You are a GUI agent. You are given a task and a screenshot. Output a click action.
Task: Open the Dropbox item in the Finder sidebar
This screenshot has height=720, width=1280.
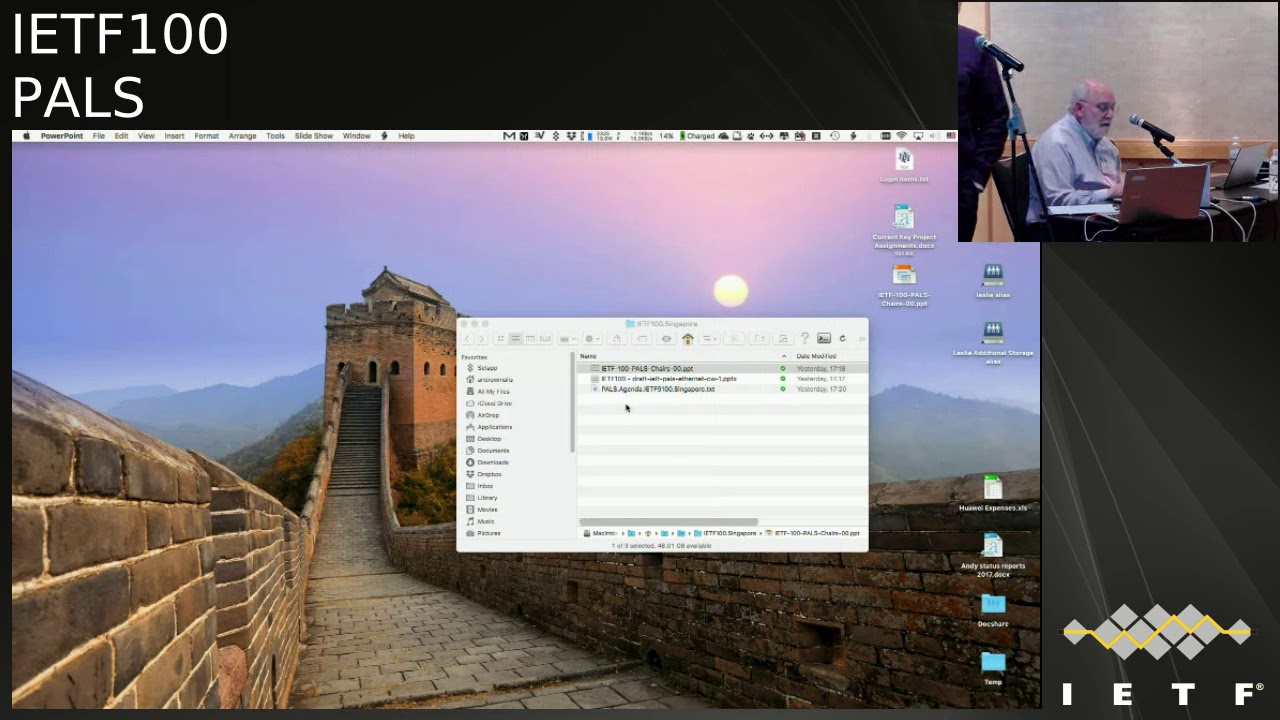tap(489, 474)
